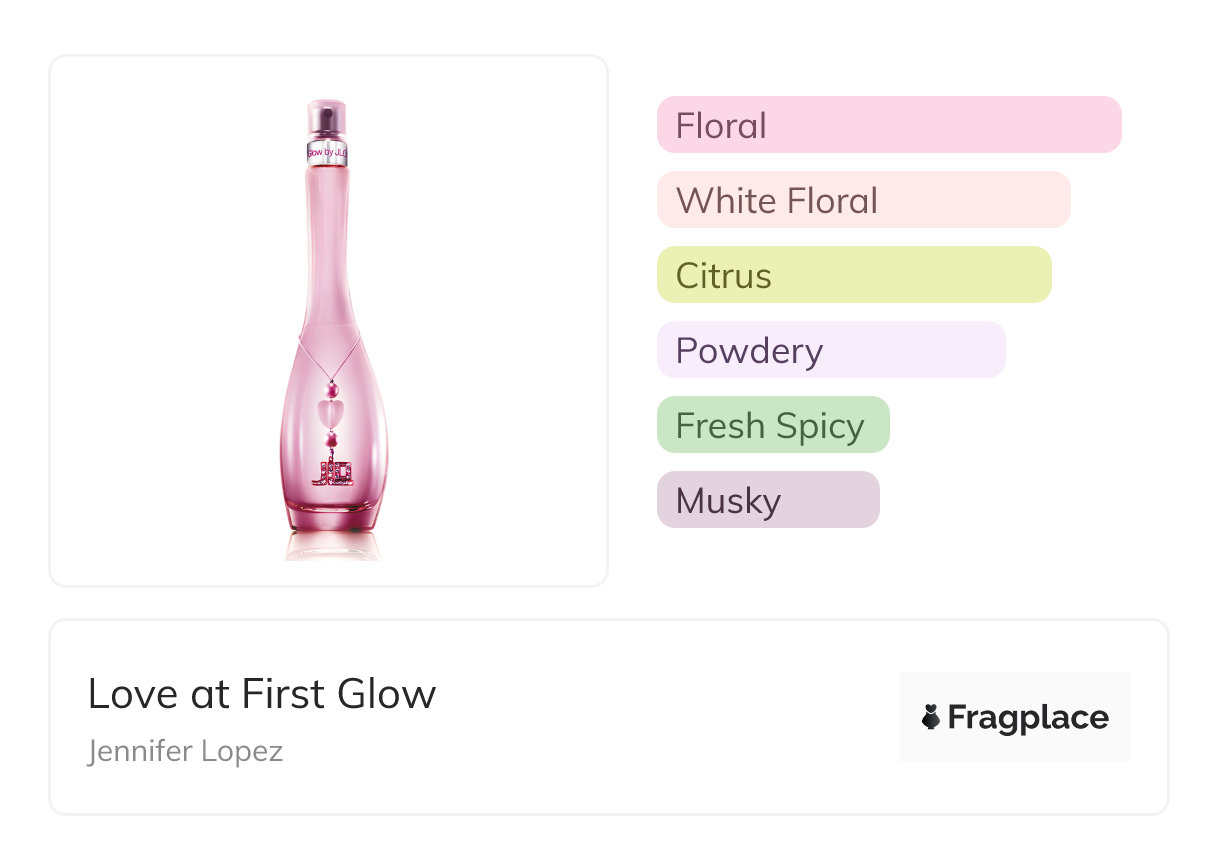Image resolution: width=1218 pixels, height=864 pixels.
Task: Choose the mauve Musky accord bar
Action: (767, 500)
